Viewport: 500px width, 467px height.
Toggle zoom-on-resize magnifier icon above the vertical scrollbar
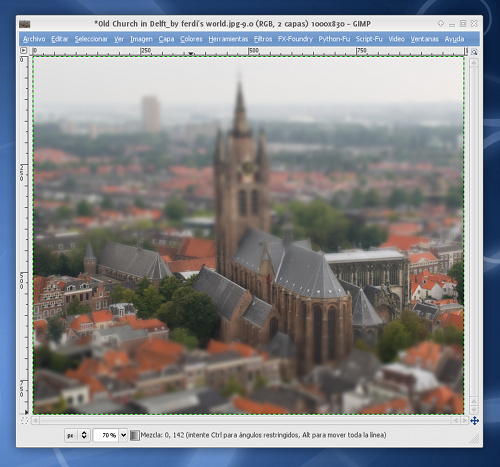click(474, 52)
